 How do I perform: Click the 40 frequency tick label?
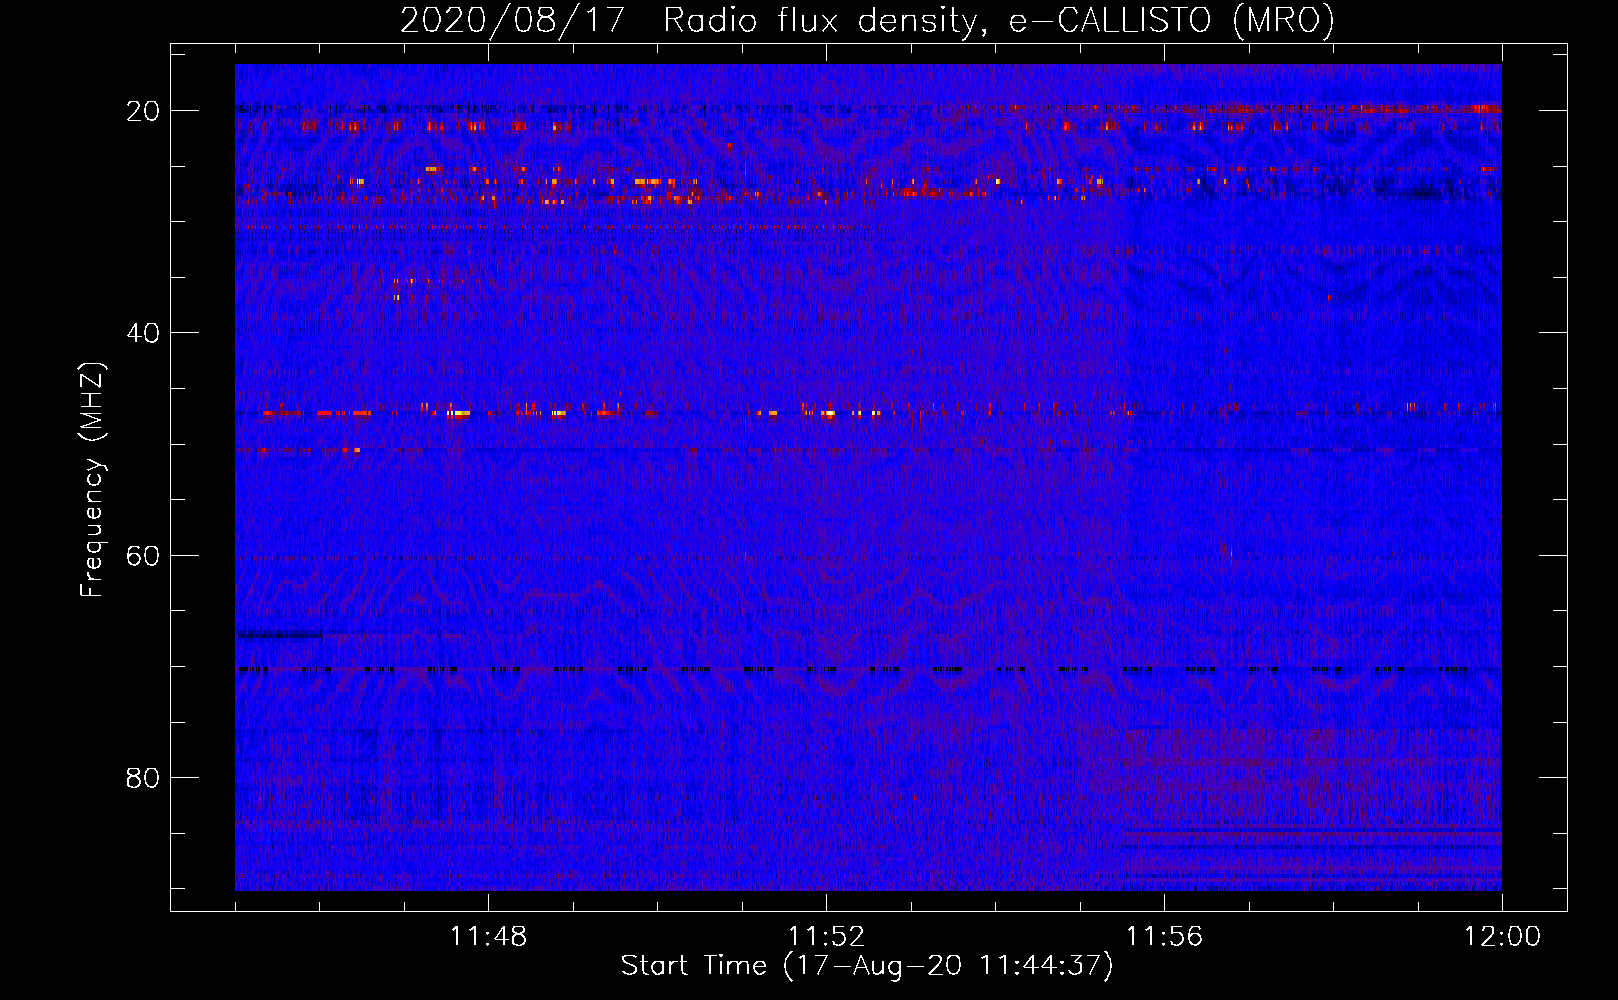[143, 333]
